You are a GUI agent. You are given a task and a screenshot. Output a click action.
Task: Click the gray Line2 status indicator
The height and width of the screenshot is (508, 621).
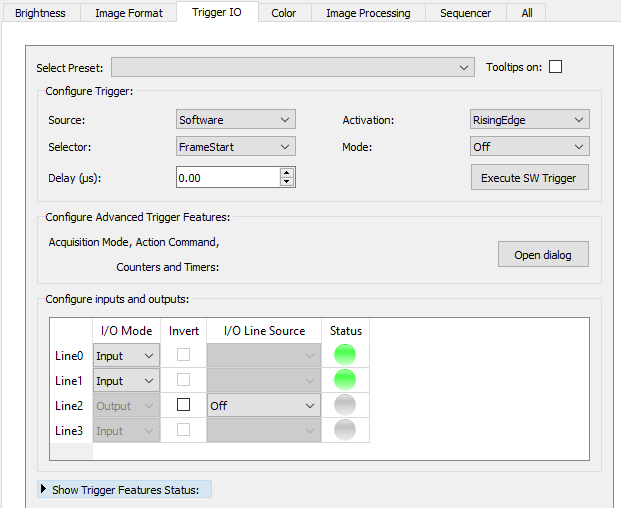click(345, 405)
